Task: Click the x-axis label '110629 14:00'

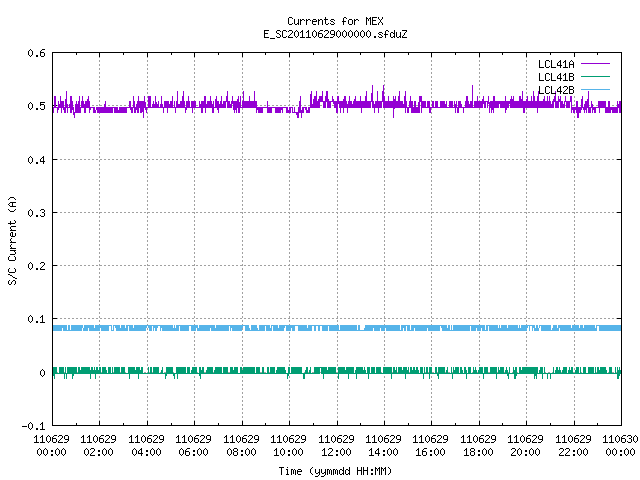Action: click(383, 446)
